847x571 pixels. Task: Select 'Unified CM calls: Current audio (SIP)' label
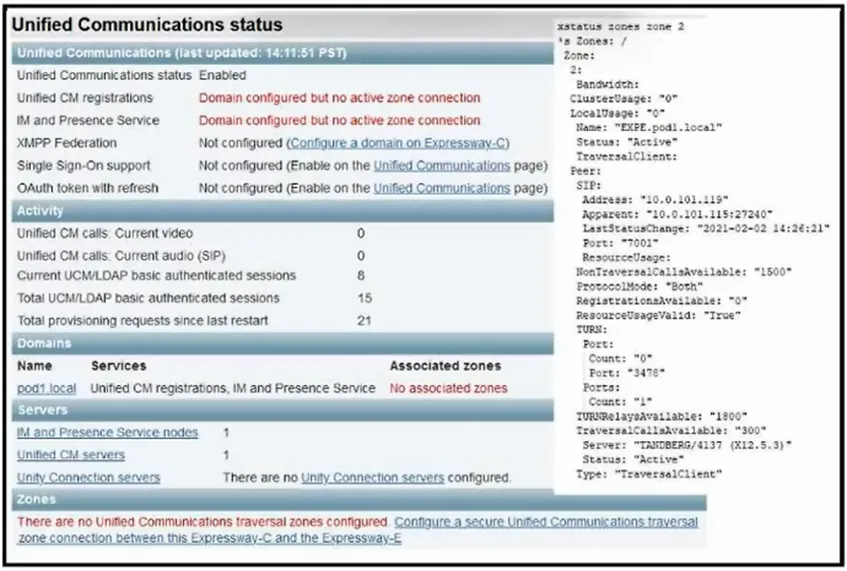point(121,256)
